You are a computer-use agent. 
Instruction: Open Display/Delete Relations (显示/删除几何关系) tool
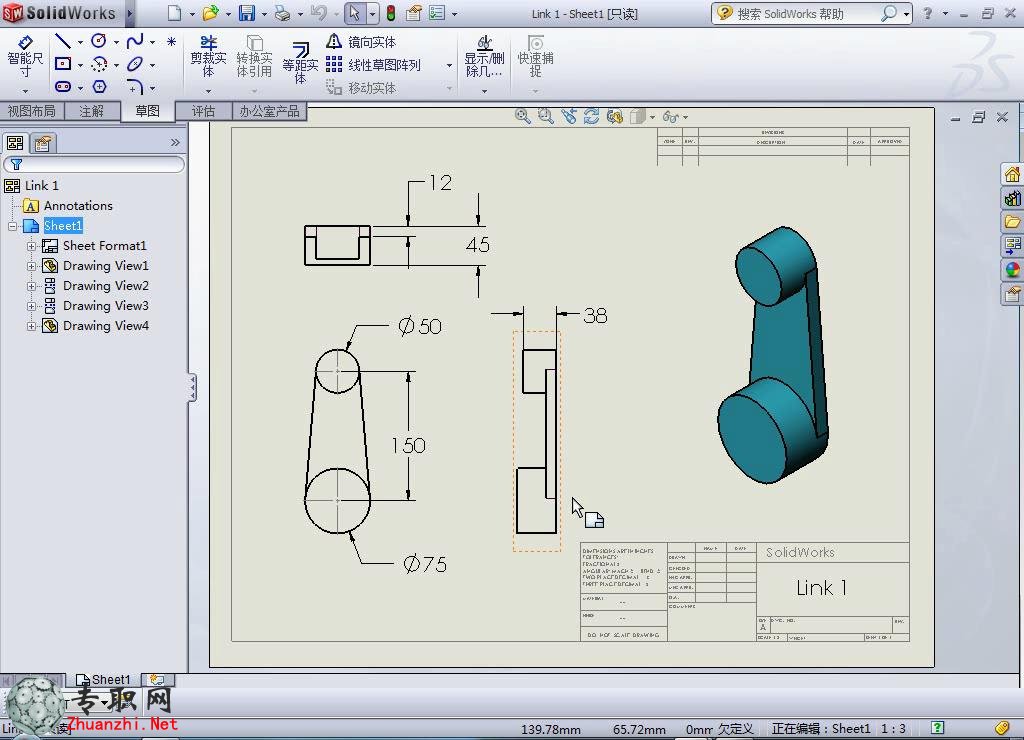[x=484, y=57]
